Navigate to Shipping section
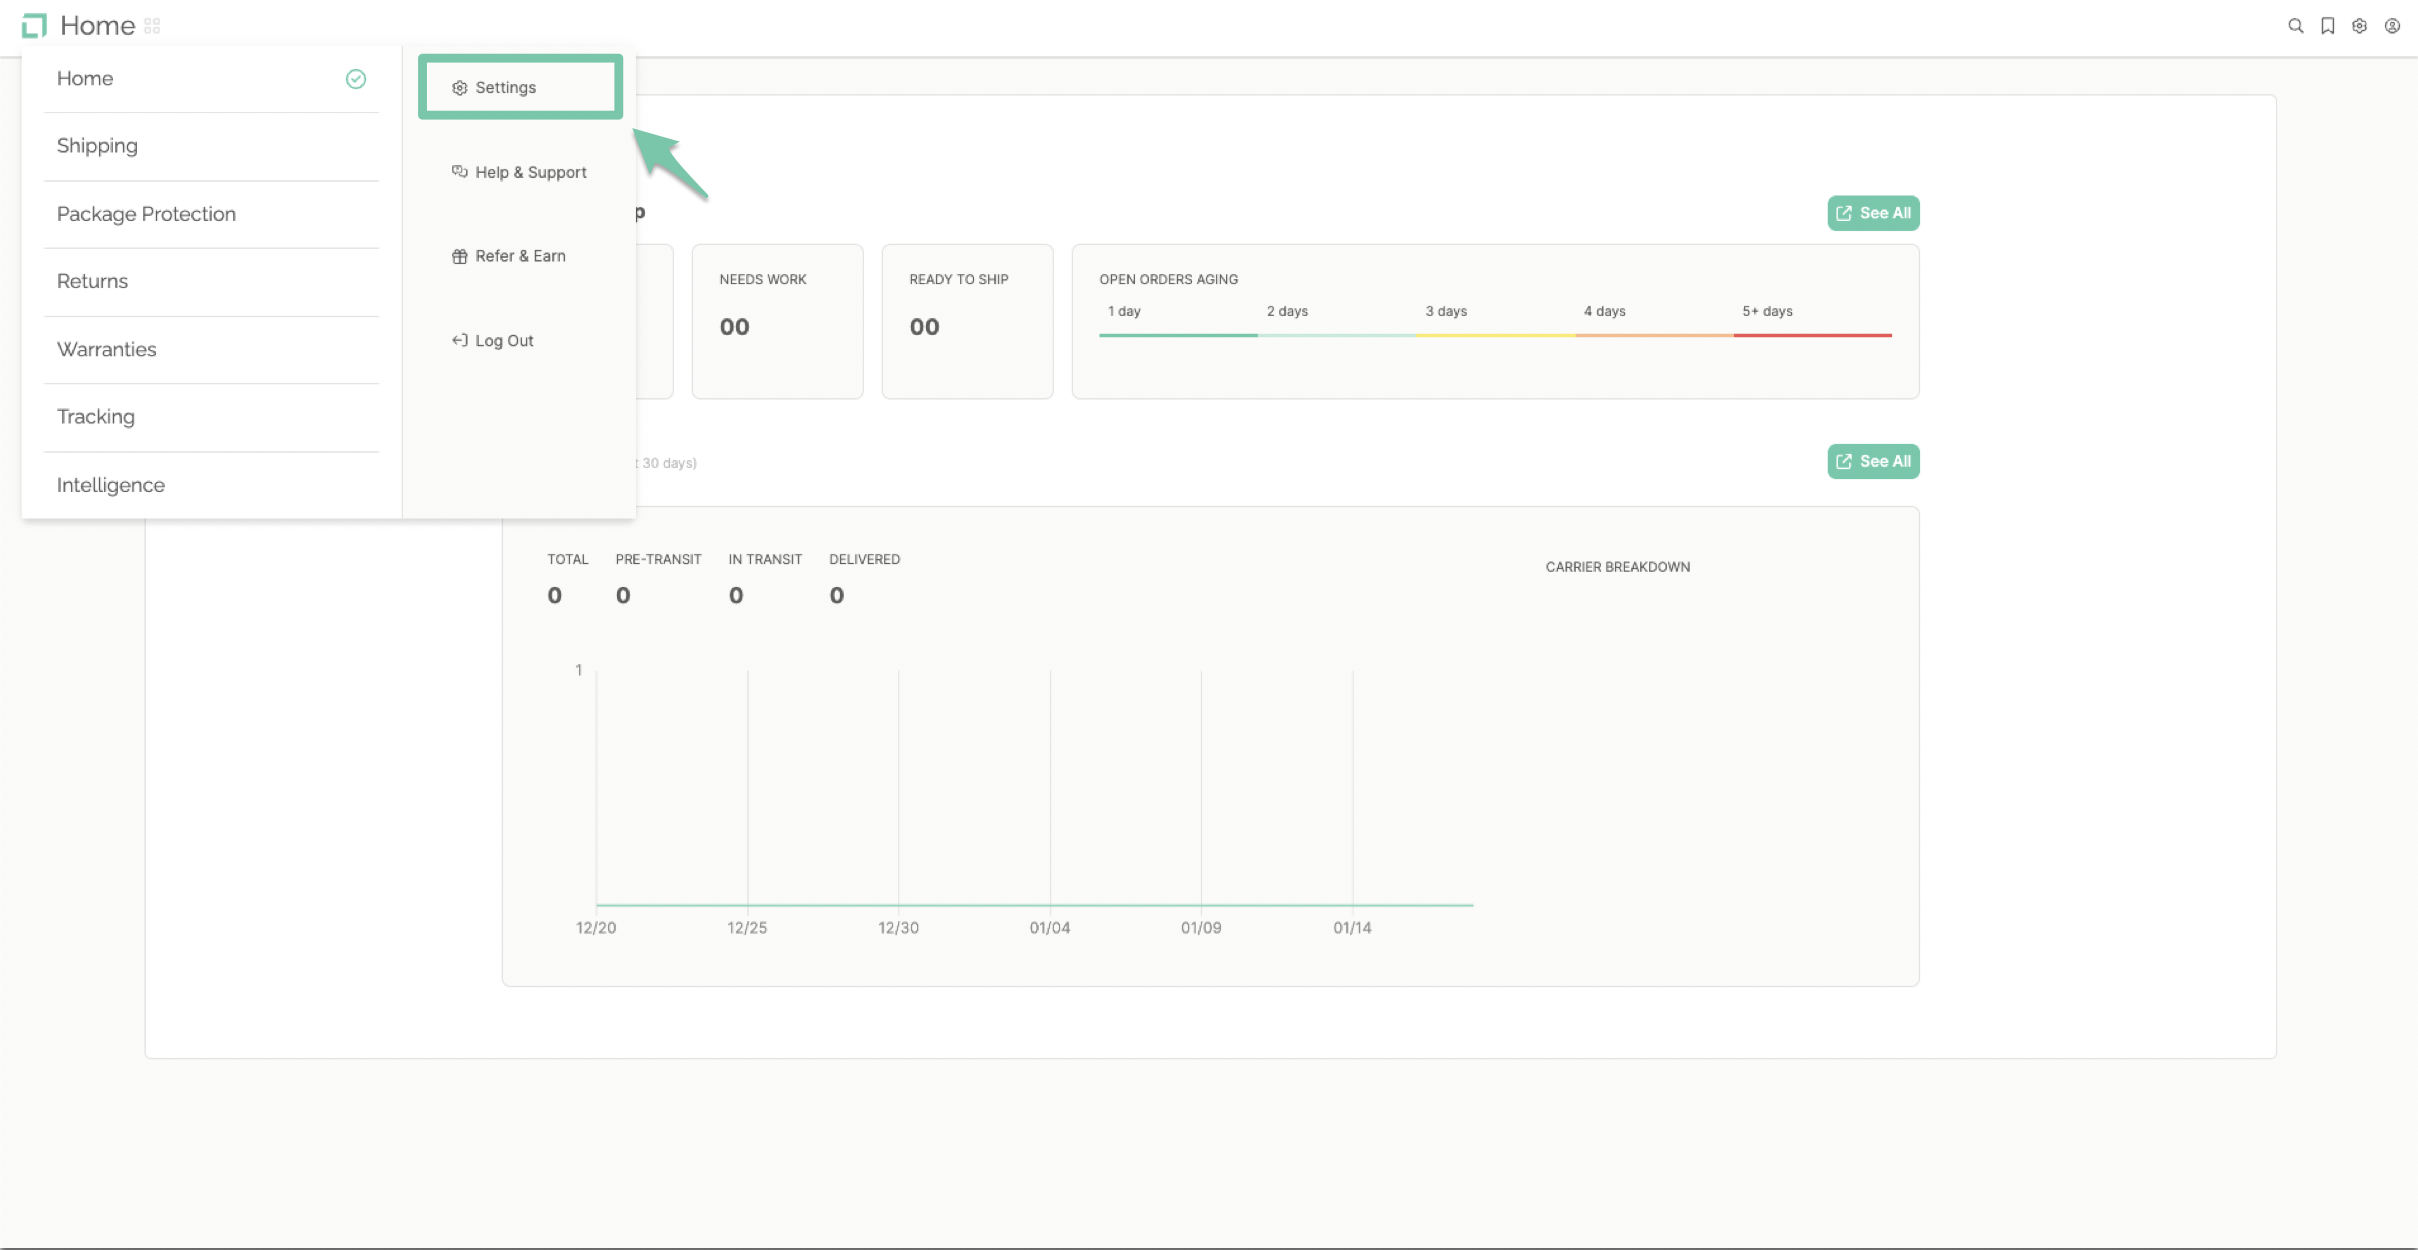The width and height of the screenshot is (2418, 1250). [211, 146]
